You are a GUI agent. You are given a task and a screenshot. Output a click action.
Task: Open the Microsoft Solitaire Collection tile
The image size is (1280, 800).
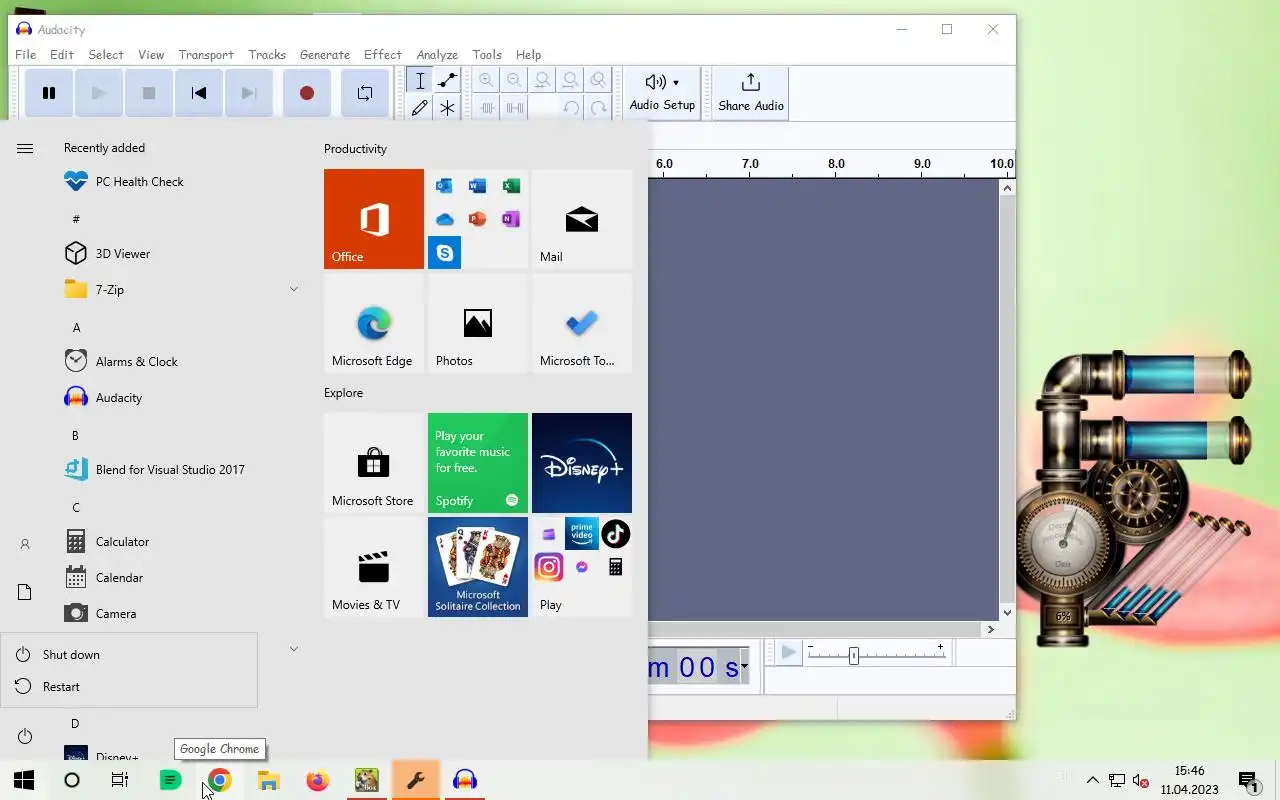478,567
